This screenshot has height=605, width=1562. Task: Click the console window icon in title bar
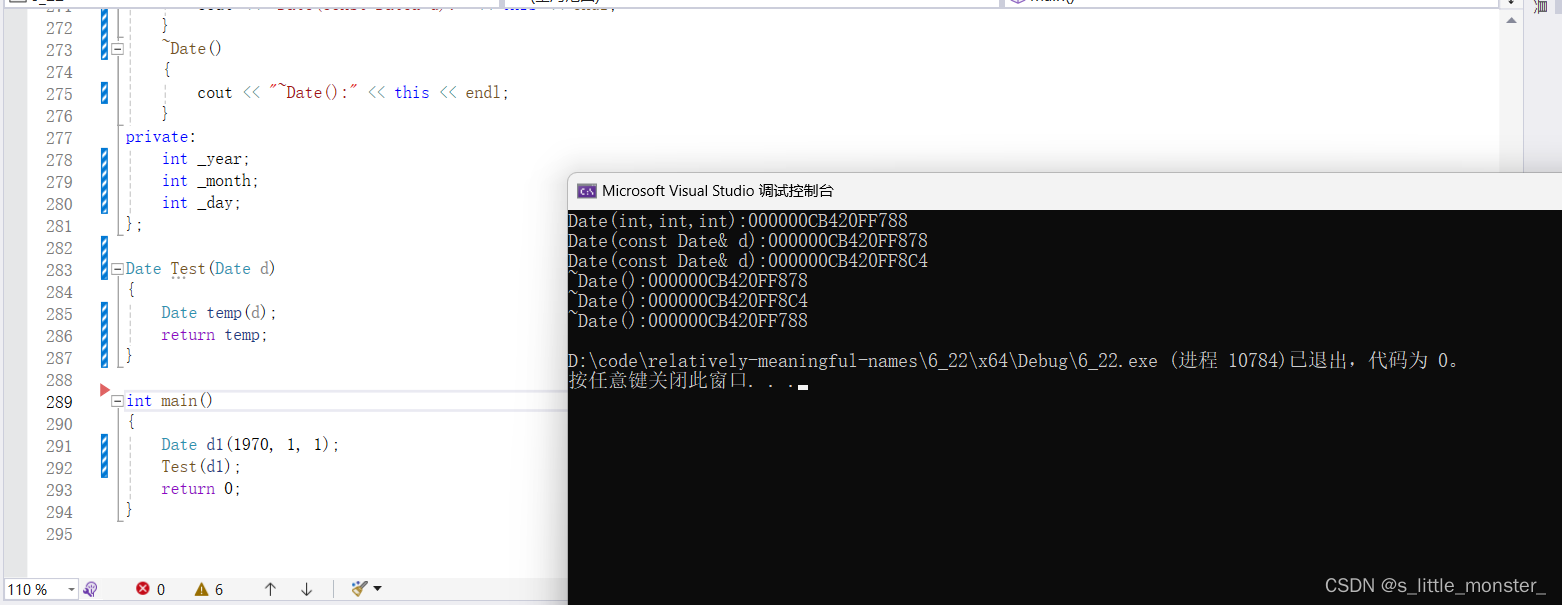click(x=587, y=191)
